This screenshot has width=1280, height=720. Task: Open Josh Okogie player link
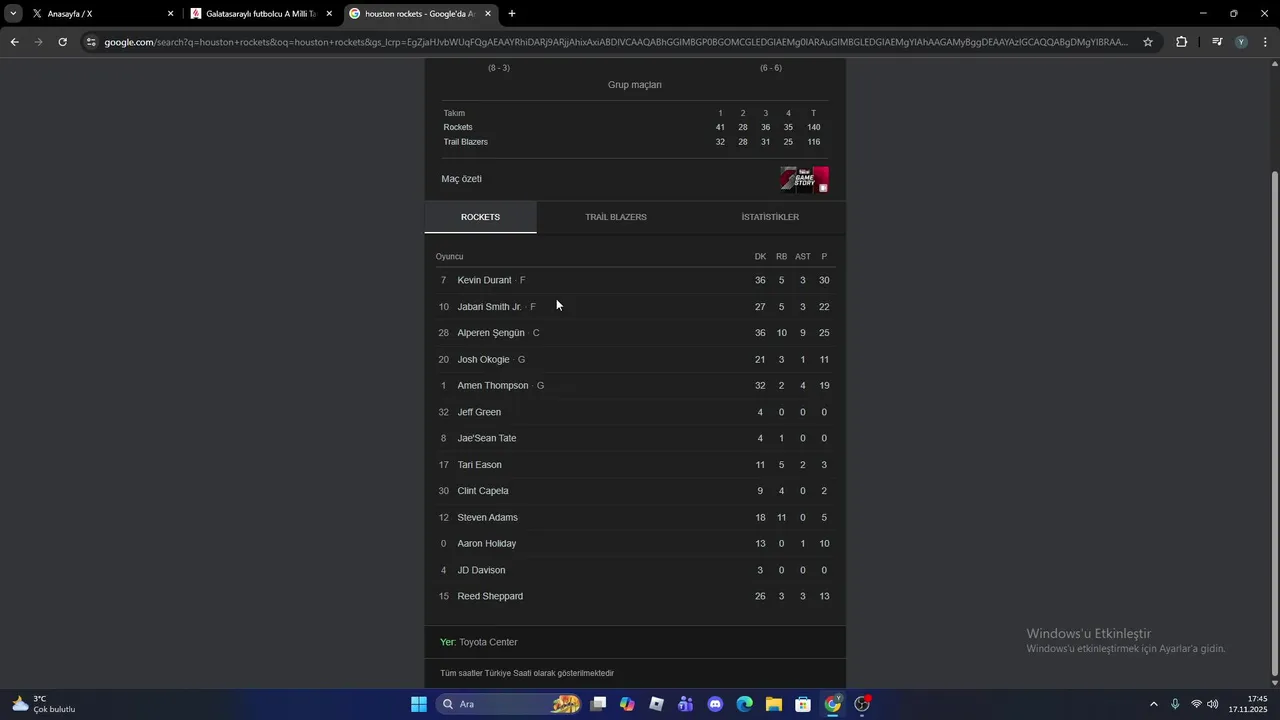(483, 360)
